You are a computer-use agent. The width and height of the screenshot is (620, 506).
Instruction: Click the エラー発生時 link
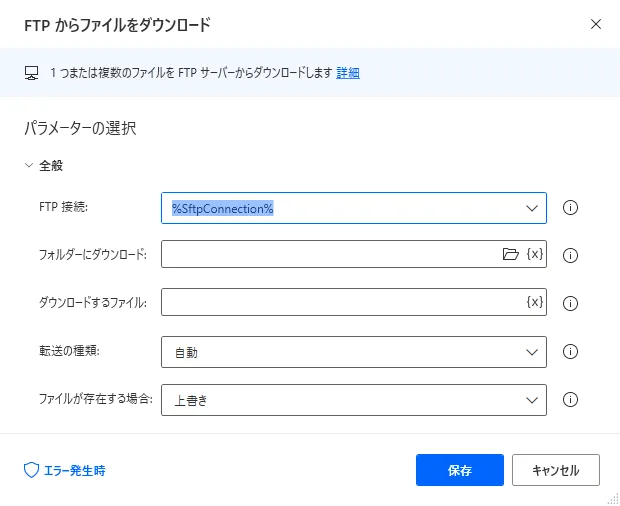click(75, 469)
